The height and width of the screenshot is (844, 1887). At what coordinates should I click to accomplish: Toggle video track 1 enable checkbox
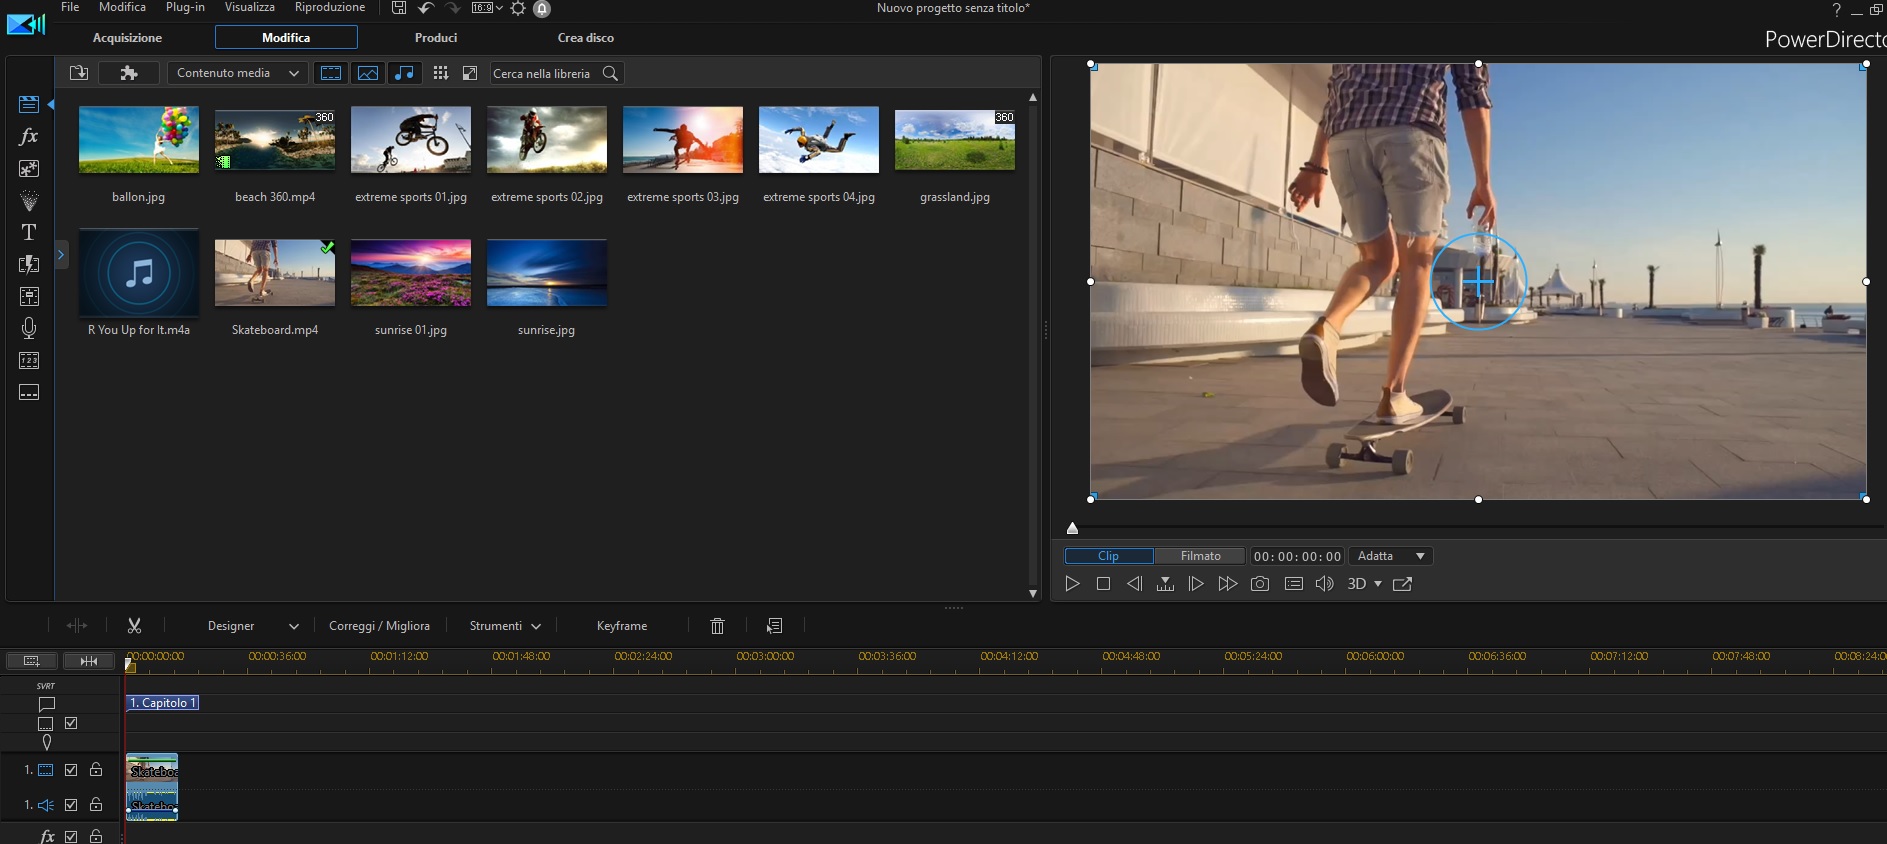point(71,770)
